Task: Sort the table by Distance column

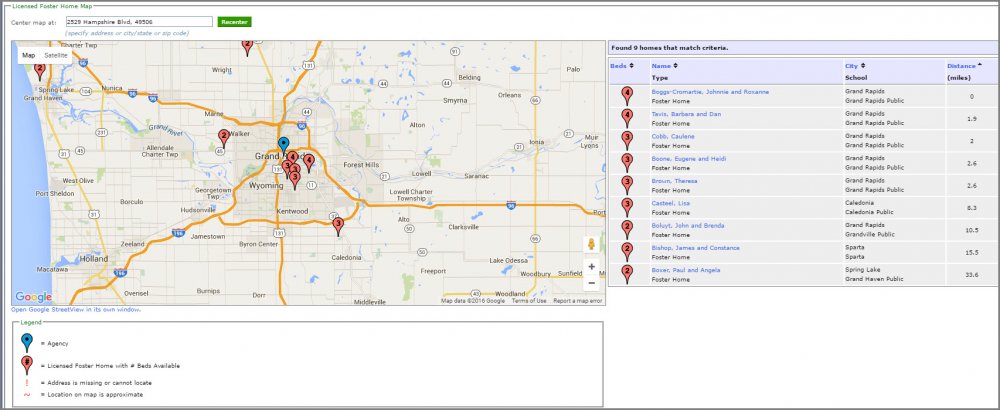Action: 964,66
